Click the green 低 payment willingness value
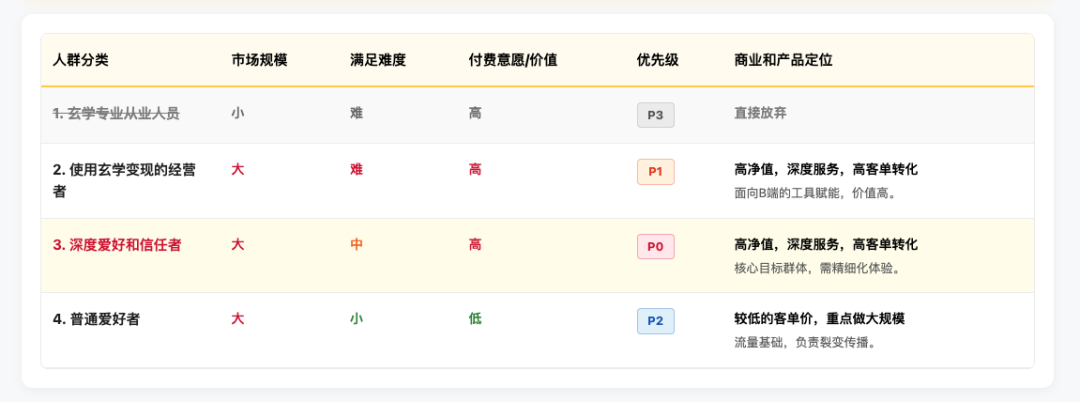 (x=475, y=319)
